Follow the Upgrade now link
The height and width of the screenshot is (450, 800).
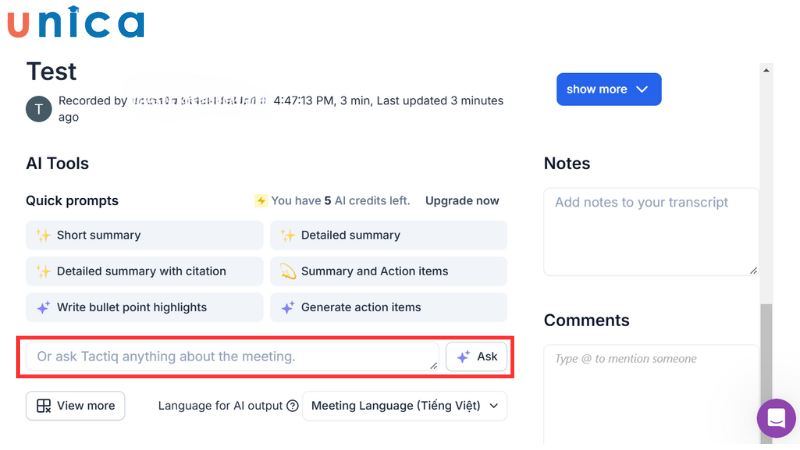pyautogui.click(x=462, y=201)
